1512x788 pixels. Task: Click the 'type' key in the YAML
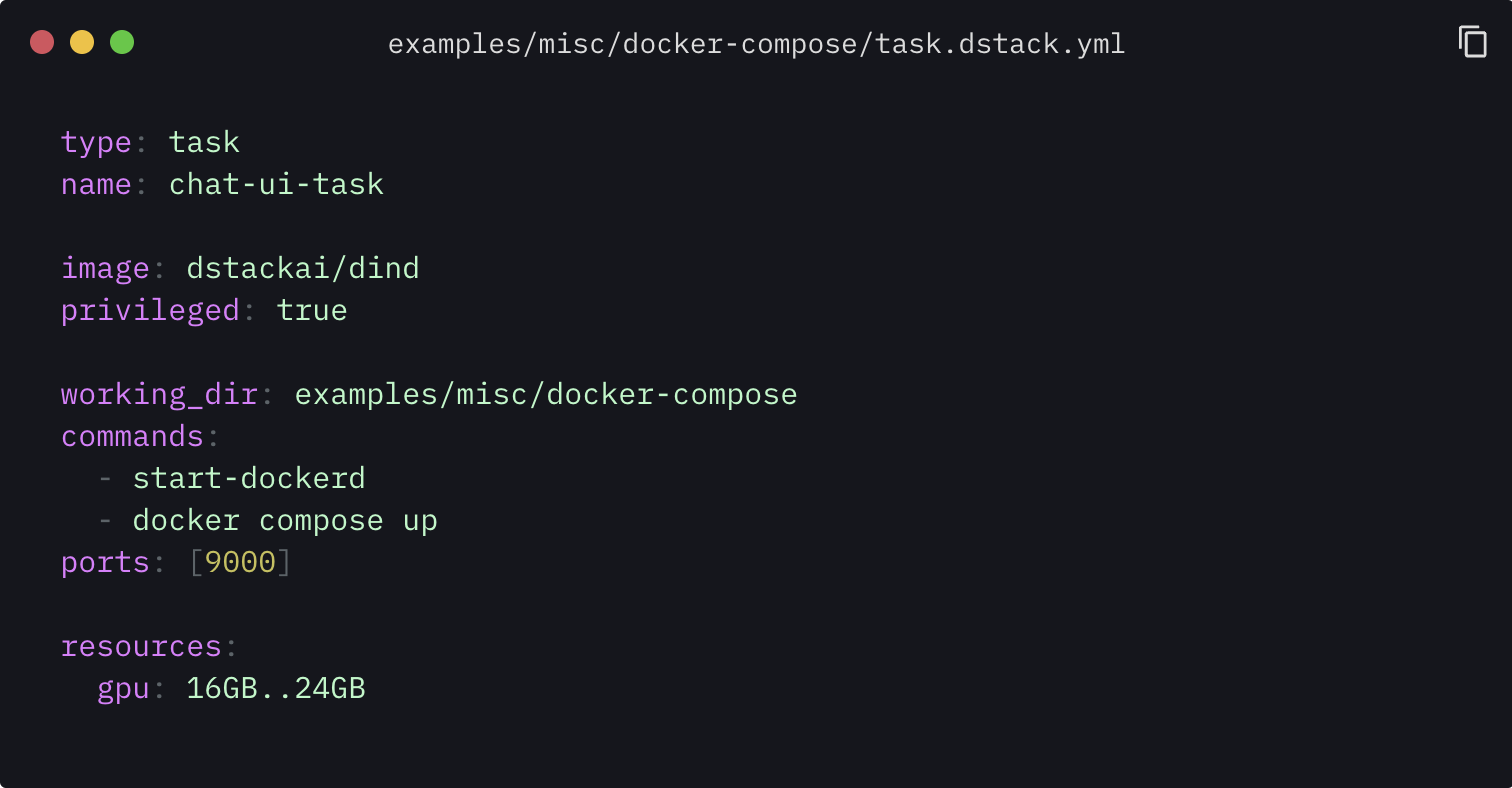[x=97, y=142]
